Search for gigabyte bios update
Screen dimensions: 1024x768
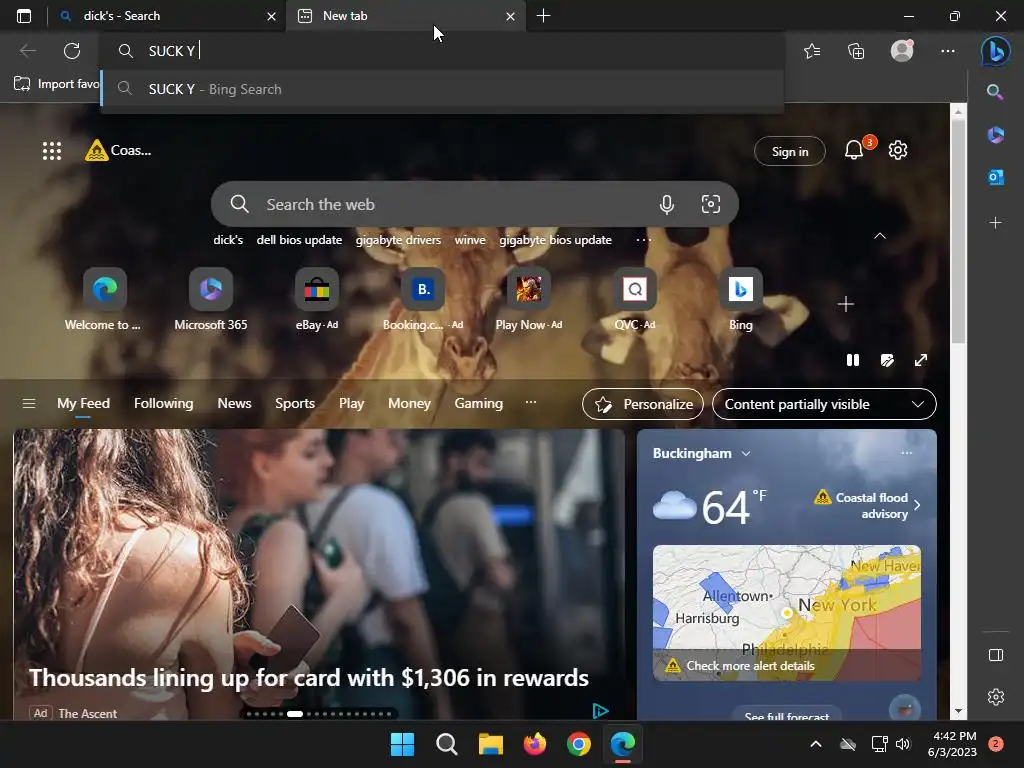point(556,240)
